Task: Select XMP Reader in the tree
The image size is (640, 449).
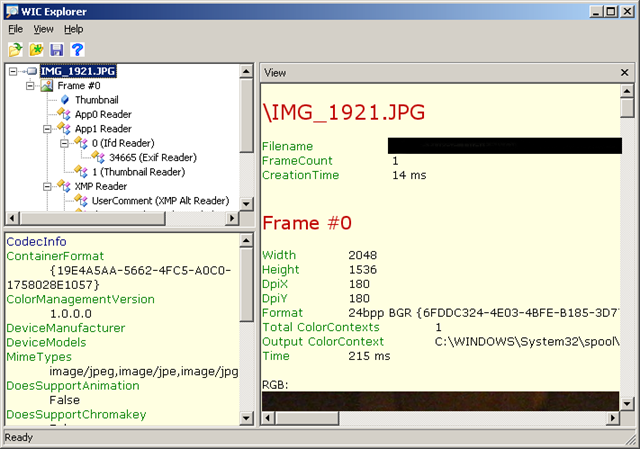Action: (x=101, y=186)
